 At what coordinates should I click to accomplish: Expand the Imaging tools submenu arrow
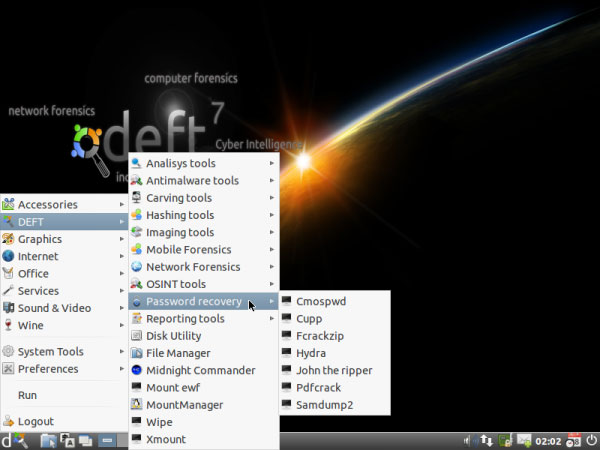tap(272, 232)
